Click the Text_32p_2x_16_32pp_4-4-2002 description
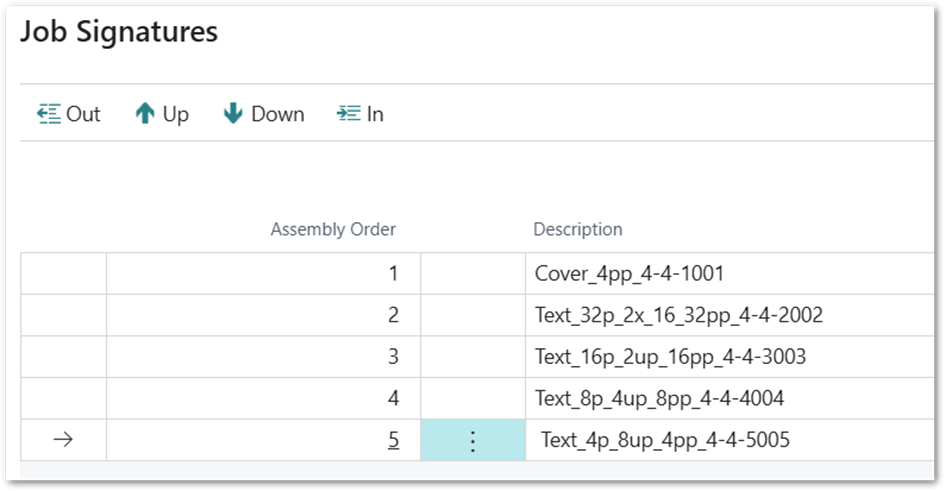Screen dimensions: 945x491 pos(679,315)
